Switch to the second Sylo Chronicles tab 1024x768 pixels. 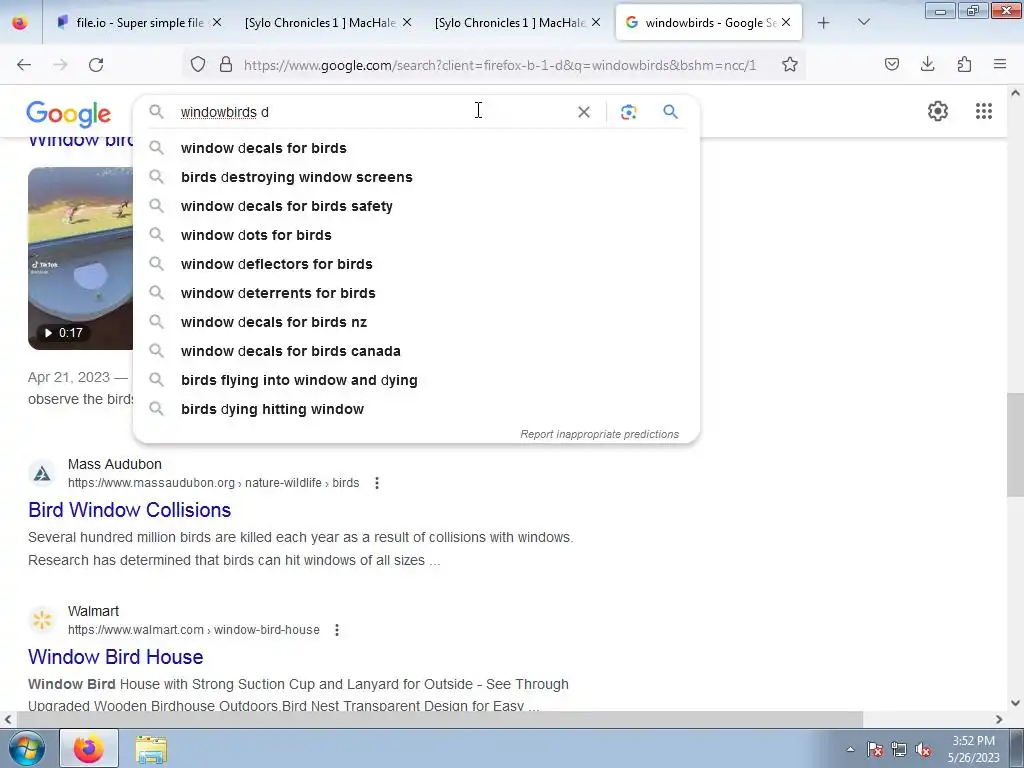tap(516, 23)
